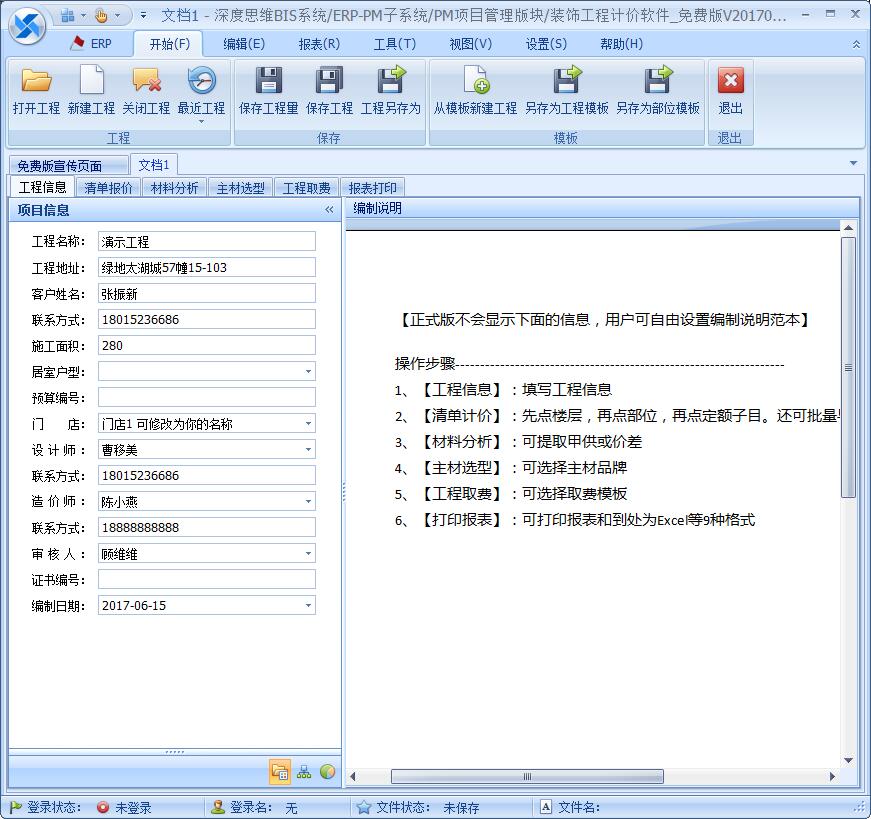Click the horizontal scrollbar in 编制说明 panel
Screen dimensions: 871x819
pyautogui.click(x=527, y=776)
